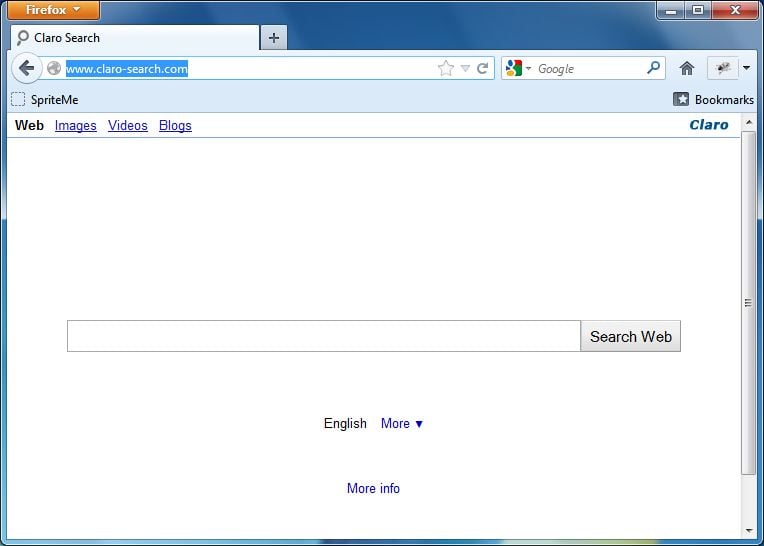The width and height of the screenshot is (764, 546).
Task: Click the SpriteMe bookmarklet
Action: (45, 100)
